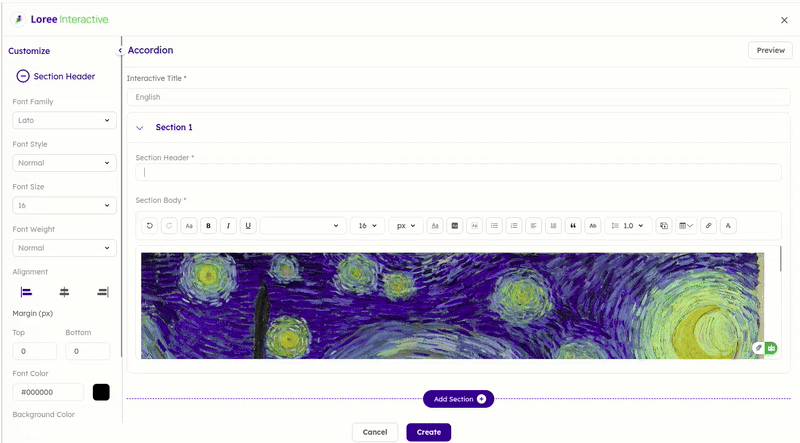Insert a numbered list

coord(514,226)
